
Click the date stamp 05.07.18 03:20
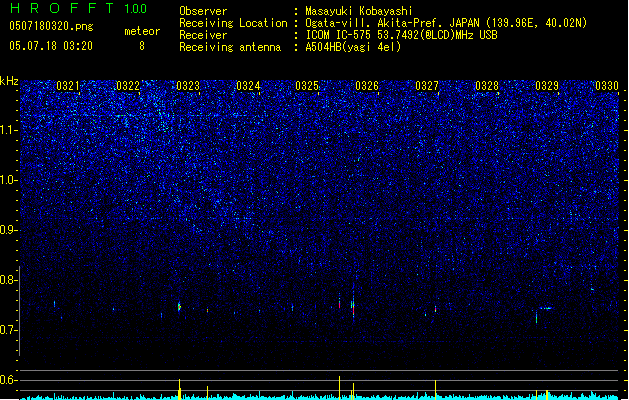(x=51, y=46)
